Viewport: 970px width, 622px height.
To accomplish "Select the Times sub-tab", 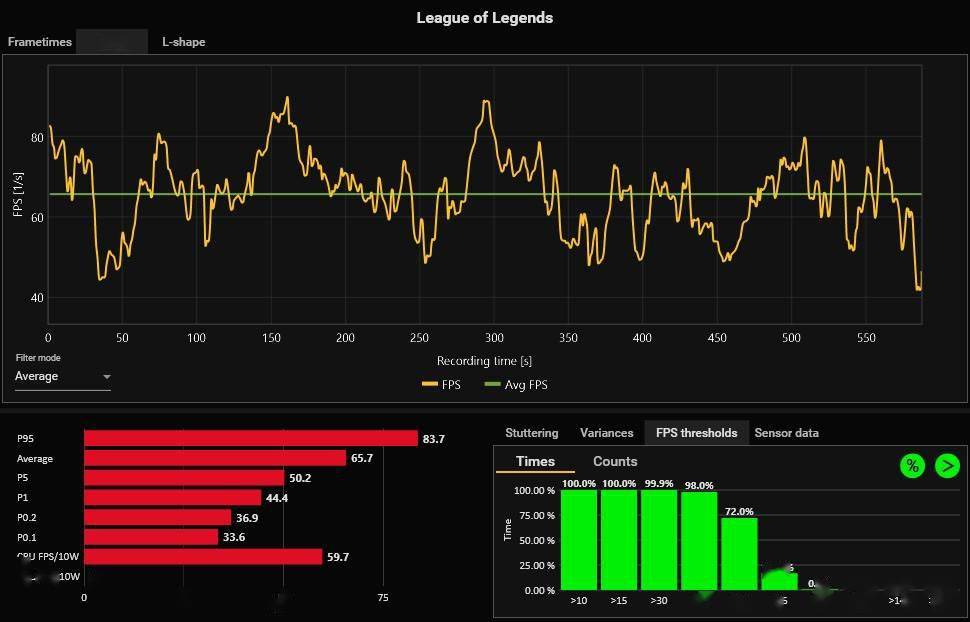I will [x=535, y=461].
